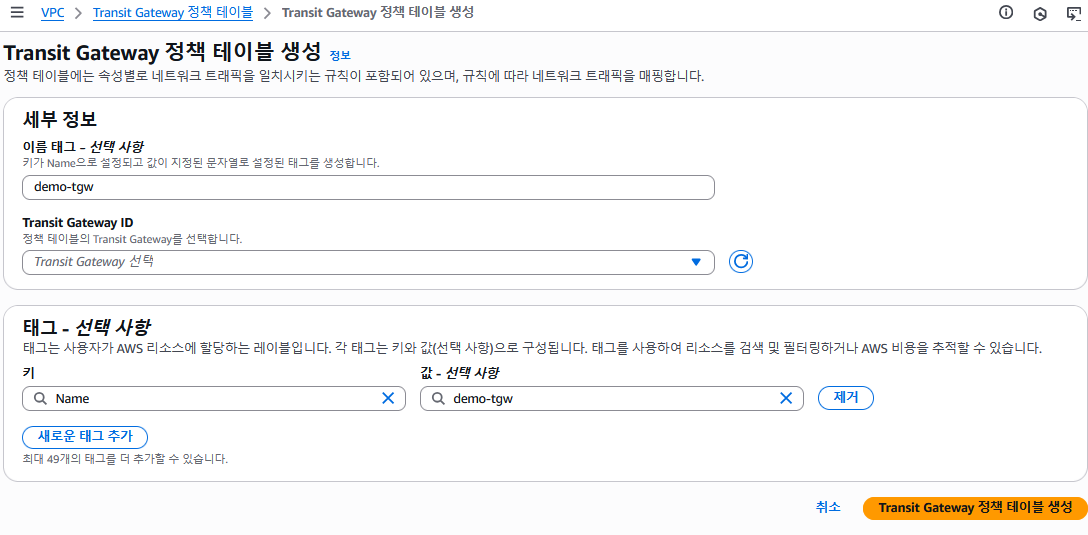
Task: Click the 취소 button
Action: click(828, 507)
